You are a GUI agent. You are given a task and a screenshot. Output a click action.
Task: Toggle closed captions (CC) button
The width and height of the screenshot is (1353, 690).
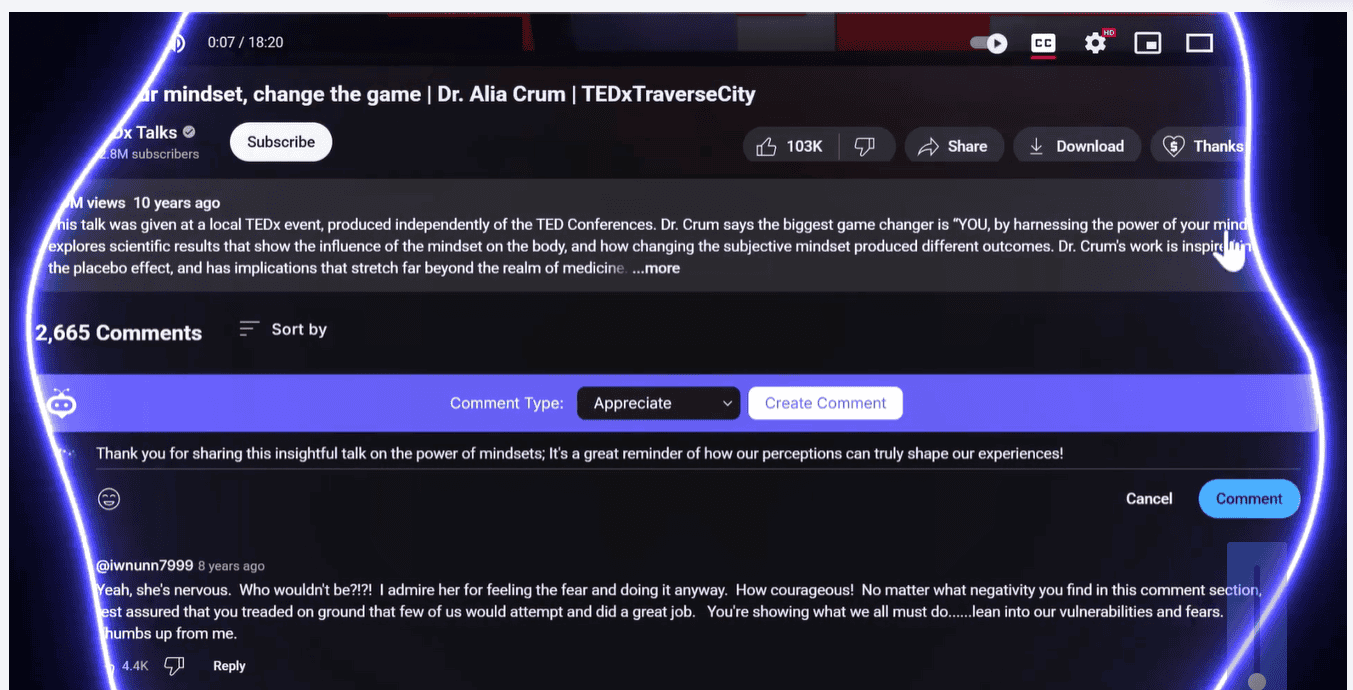[1043, 43]
